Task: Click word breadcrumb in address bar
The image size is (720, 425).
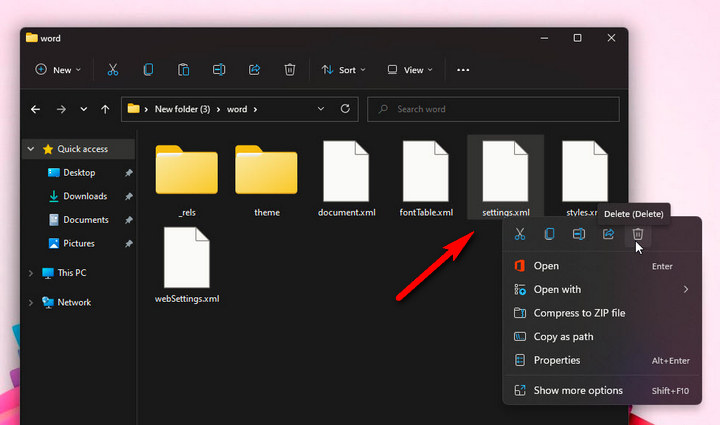Action: [237, 109]
